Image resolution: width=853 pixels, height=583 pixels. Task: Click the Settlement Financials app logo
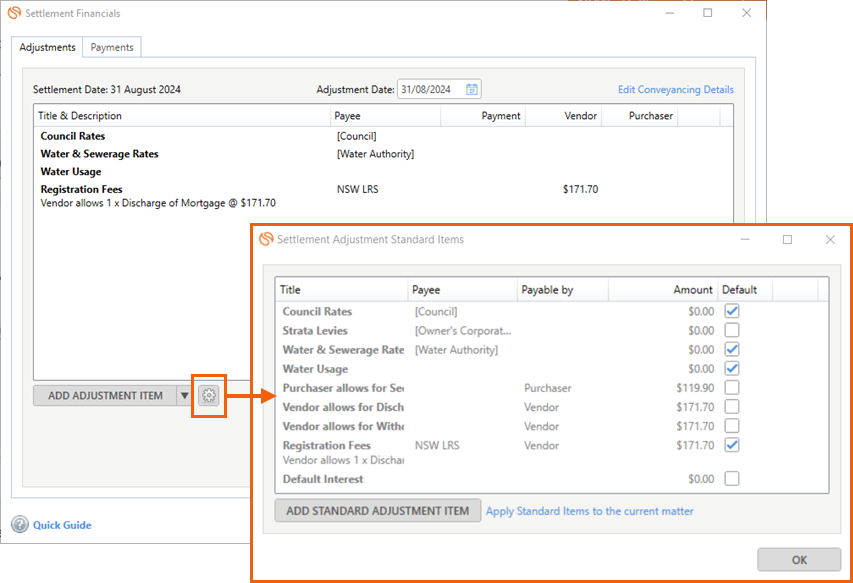coord(14,13)
